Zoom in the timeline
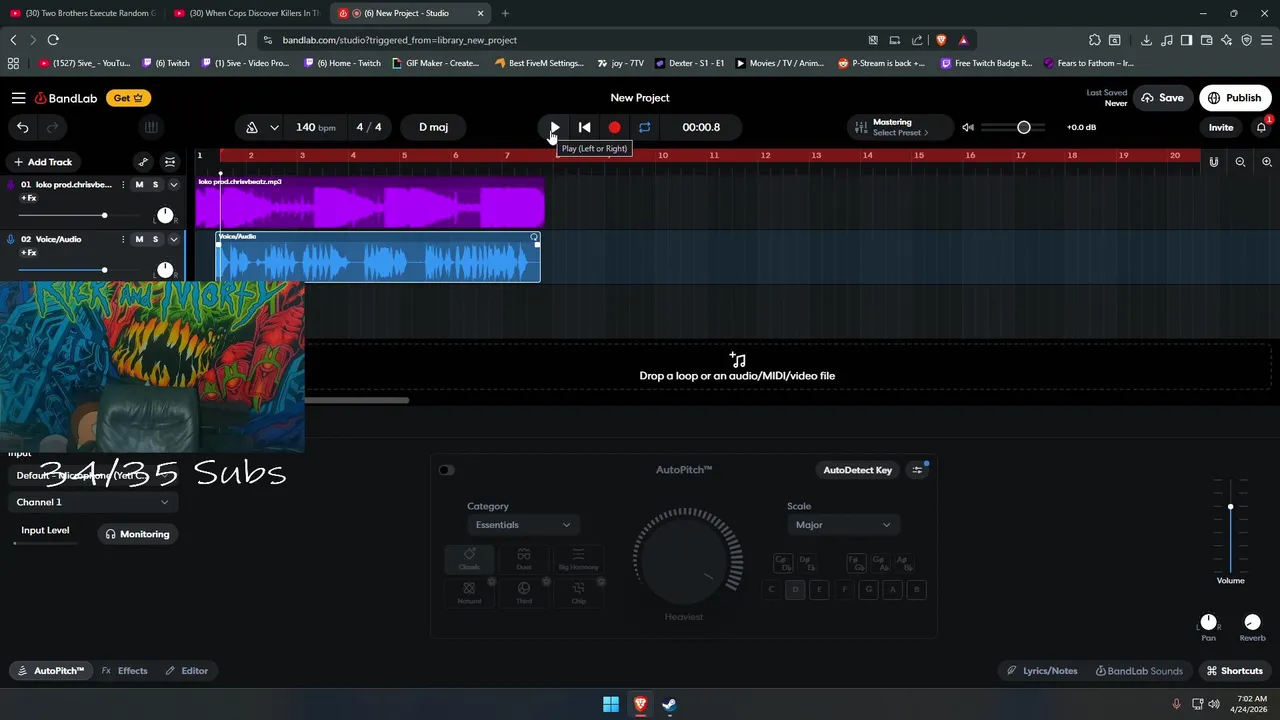Viewport: 1280px width, 720px height. click(x=1267, y=162)
